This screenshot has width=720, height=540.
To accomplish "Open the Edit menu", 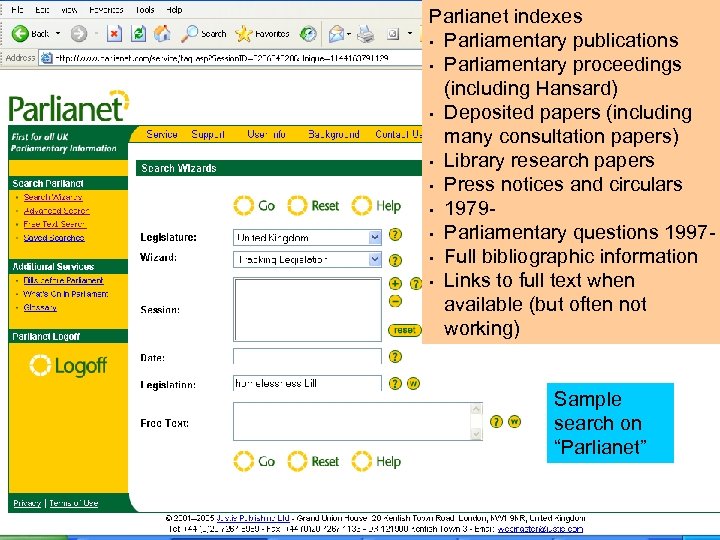I will pyautogui.click(x=42, y=10).
